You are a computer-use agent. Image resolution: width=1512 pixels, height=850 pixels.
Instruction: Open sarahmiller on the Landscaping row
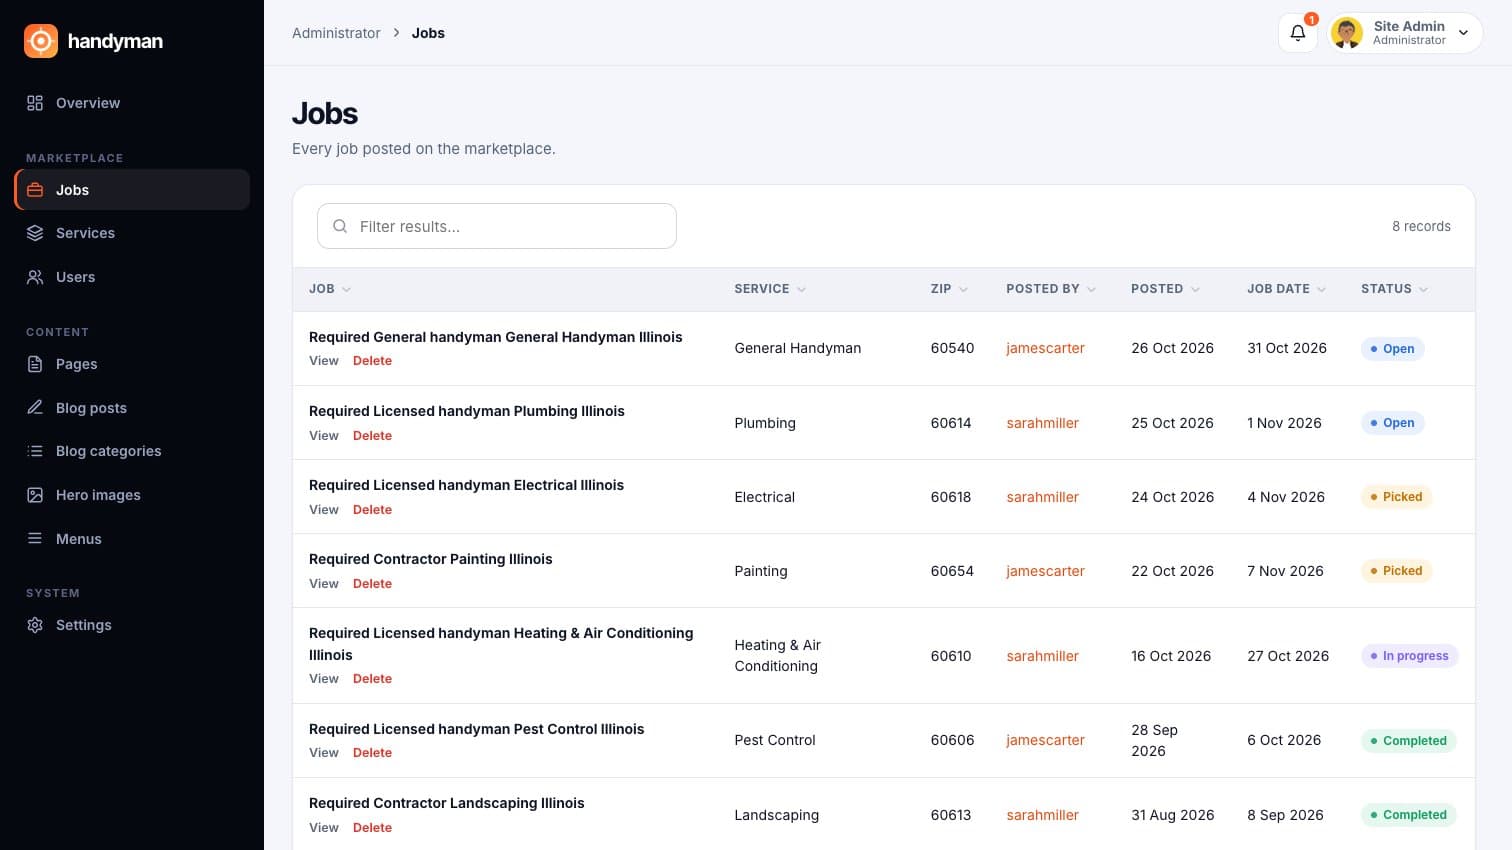[1042, 815]
